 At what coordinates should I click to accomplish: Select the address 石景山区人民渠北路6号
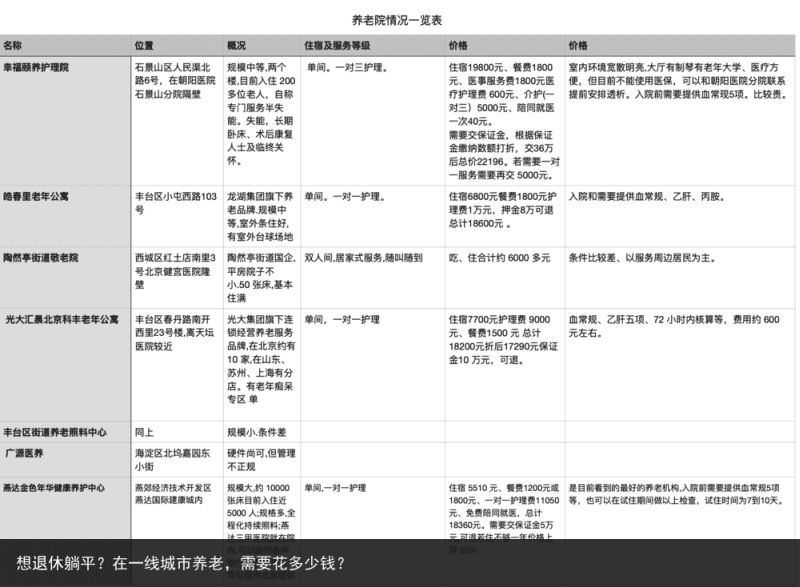click(x=172, y=74)
